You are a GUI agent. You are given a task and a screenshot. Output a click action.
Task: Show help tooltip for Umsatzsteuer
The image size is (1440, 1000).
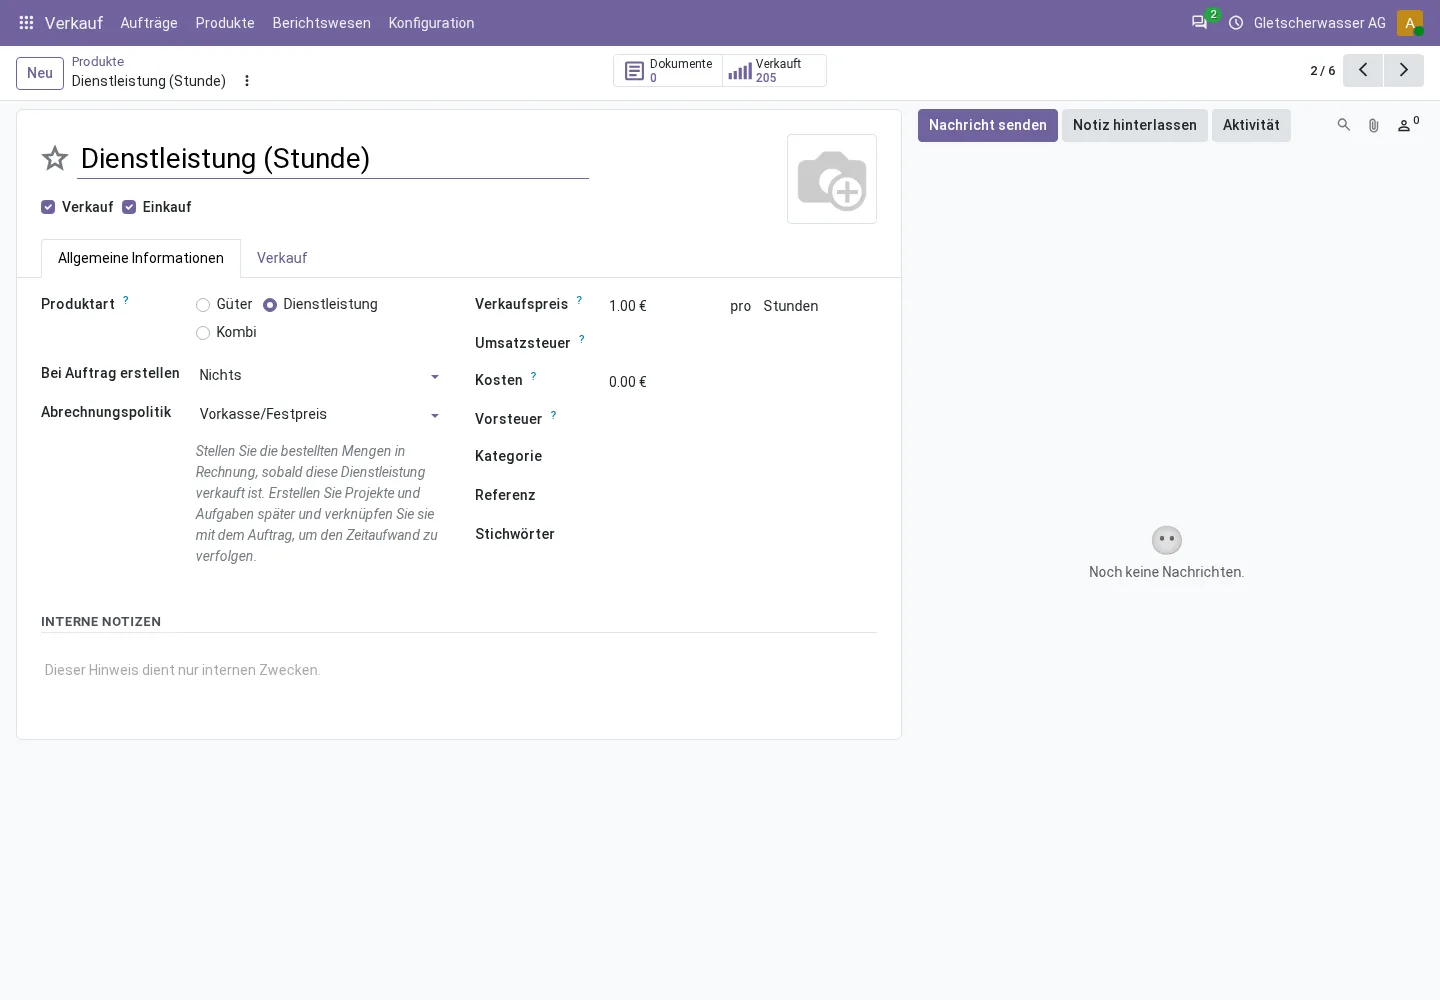click(582, 339)
